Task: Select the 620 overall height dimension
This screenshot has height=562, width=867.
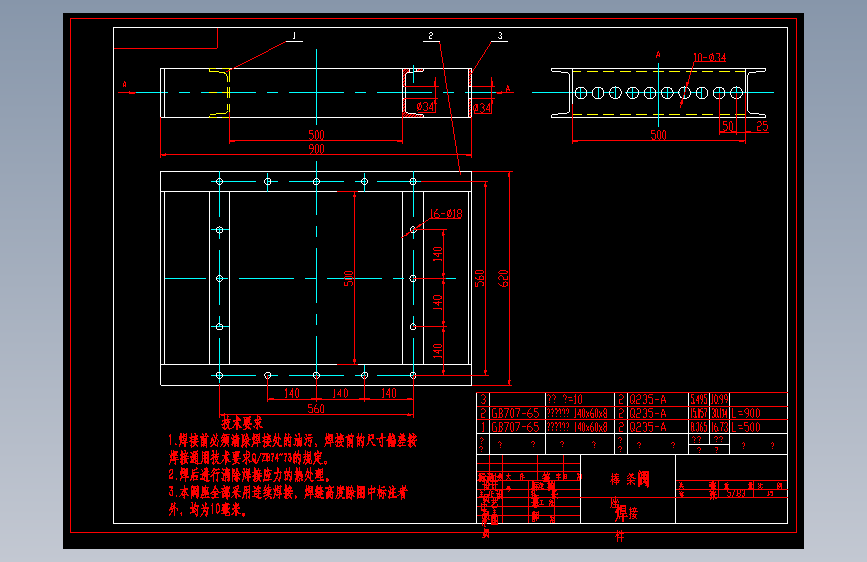Action: click(x=503, y=278)
